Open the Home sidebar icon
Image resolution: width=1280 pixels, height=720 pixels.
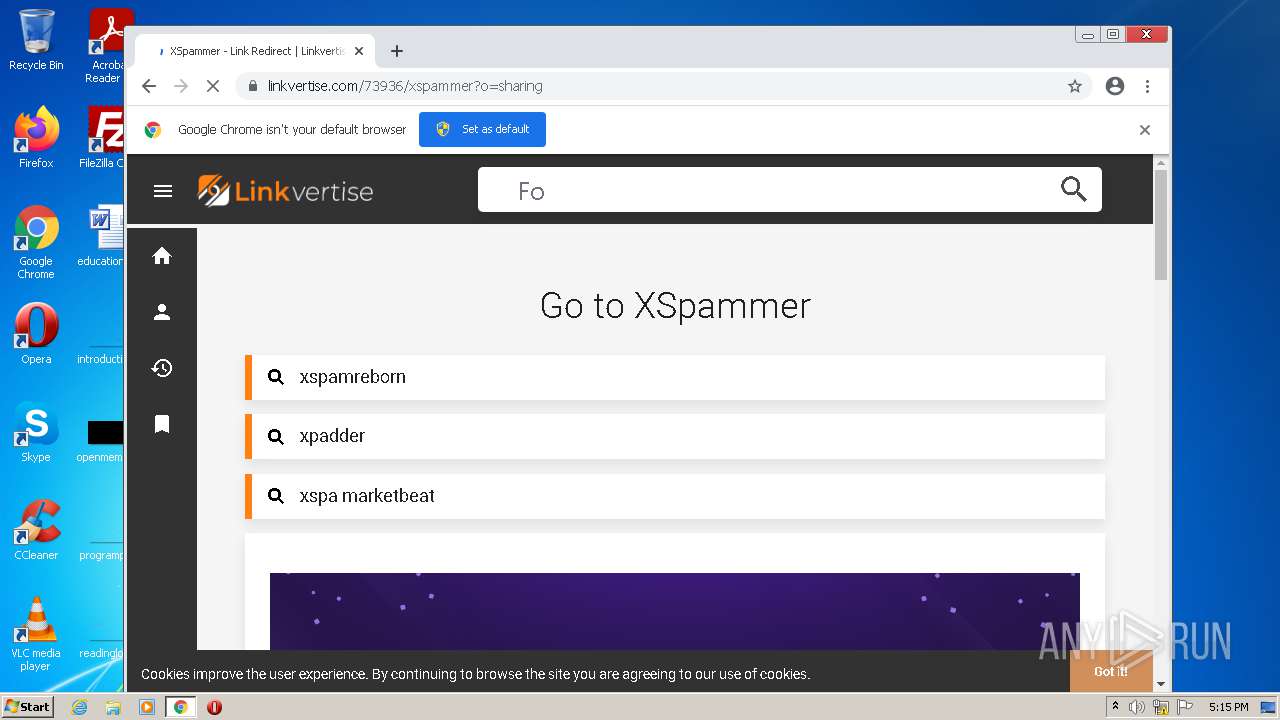(x=162, y=256)
